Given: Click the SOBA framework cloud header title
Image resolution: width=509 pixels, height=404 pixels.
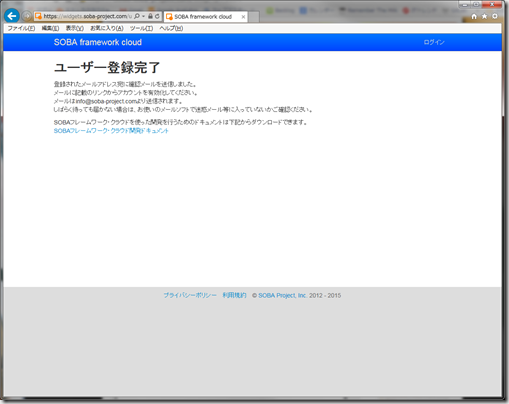Looking at the screenshot, I should [x=98, y=42].
